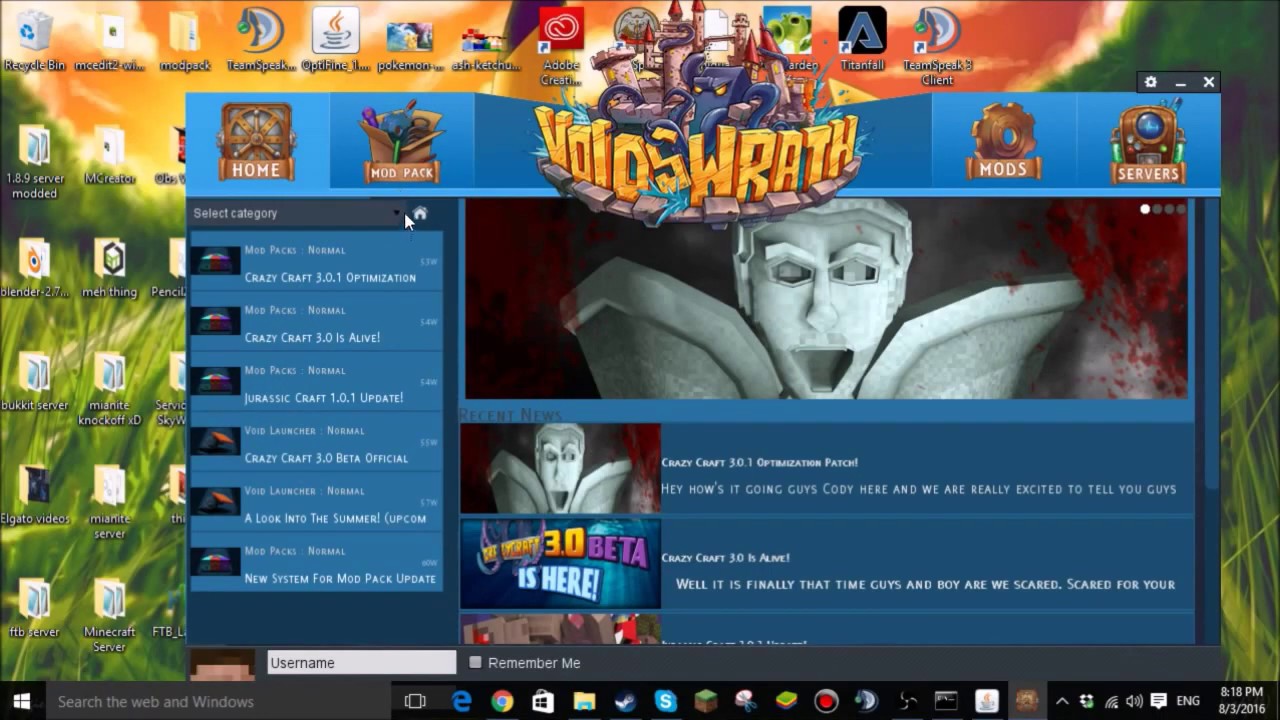Click the Void Launcher thumbnail for Crazy Craft 3.0 Beta Official

tap(215, 441)
